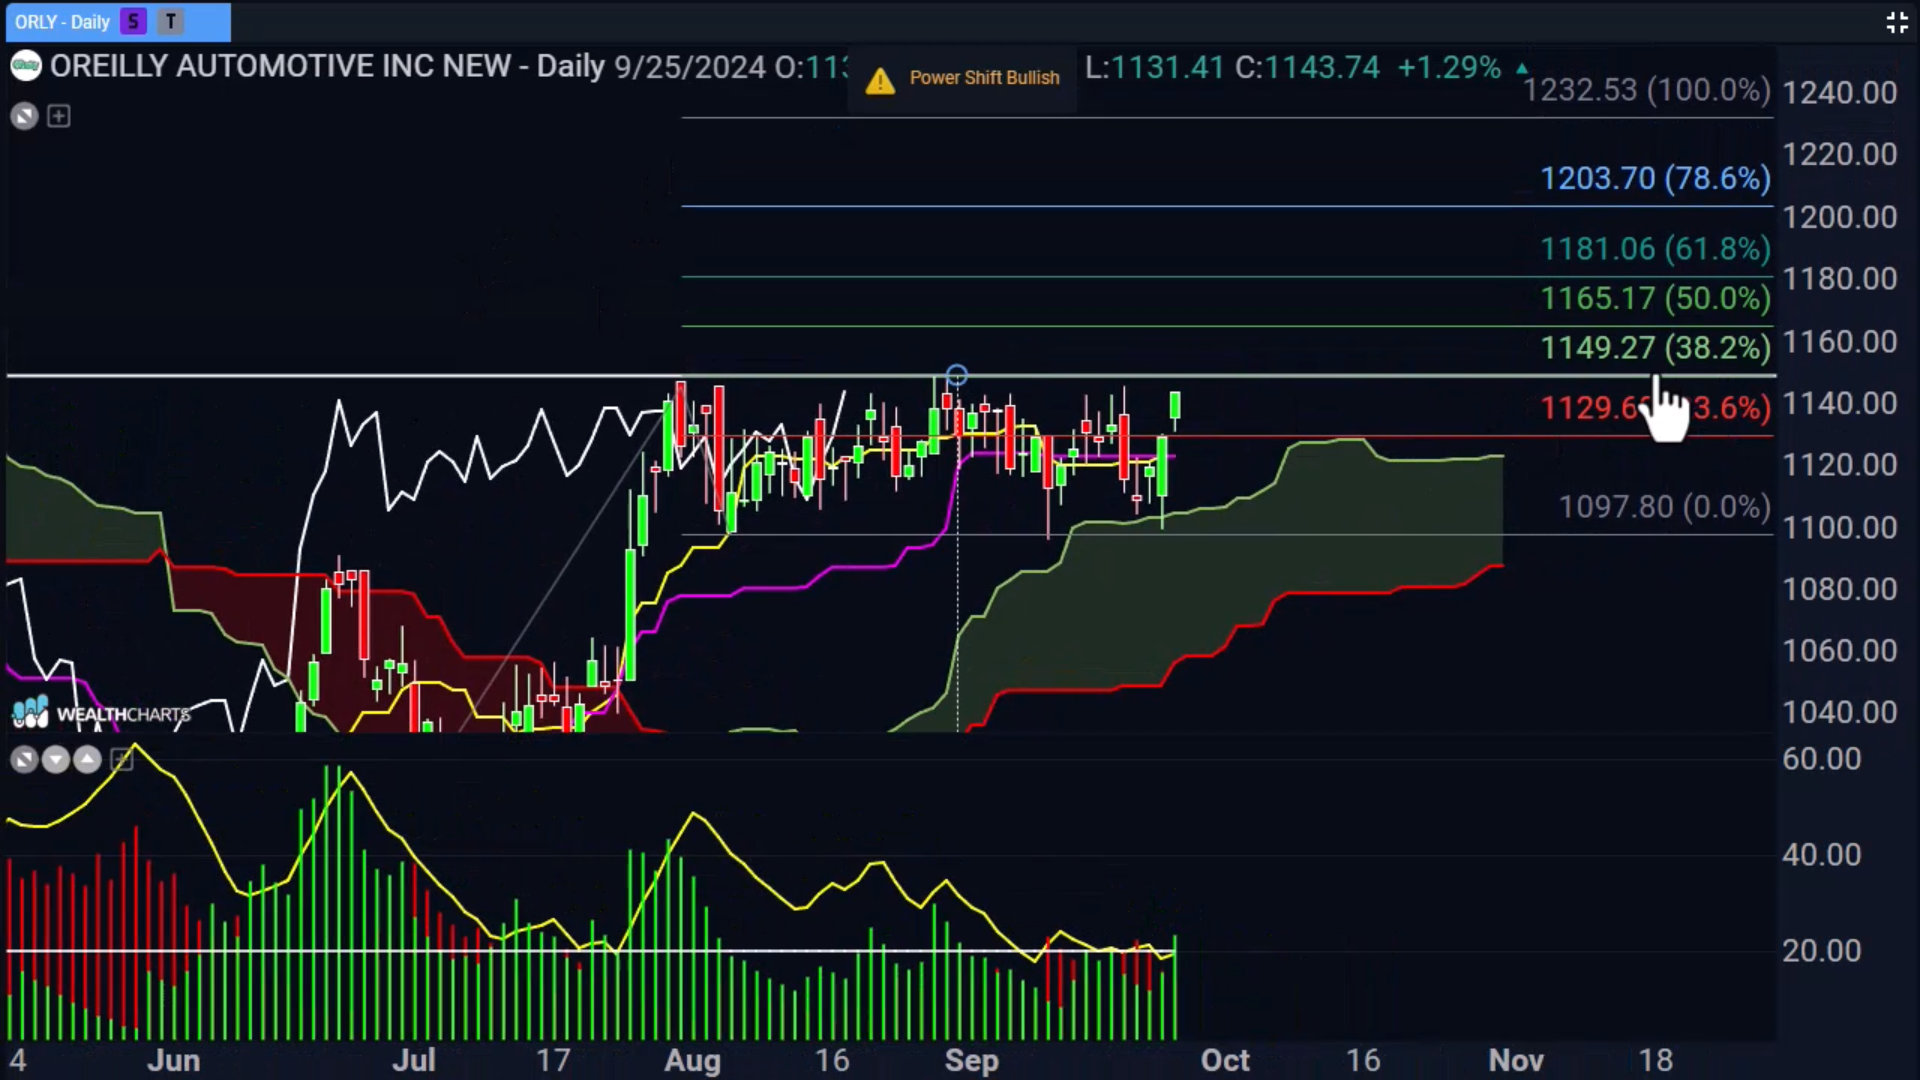Click the Sep label on time axis
The height and width of the screenshot is (1080, 1920).
pos(971,1061)
